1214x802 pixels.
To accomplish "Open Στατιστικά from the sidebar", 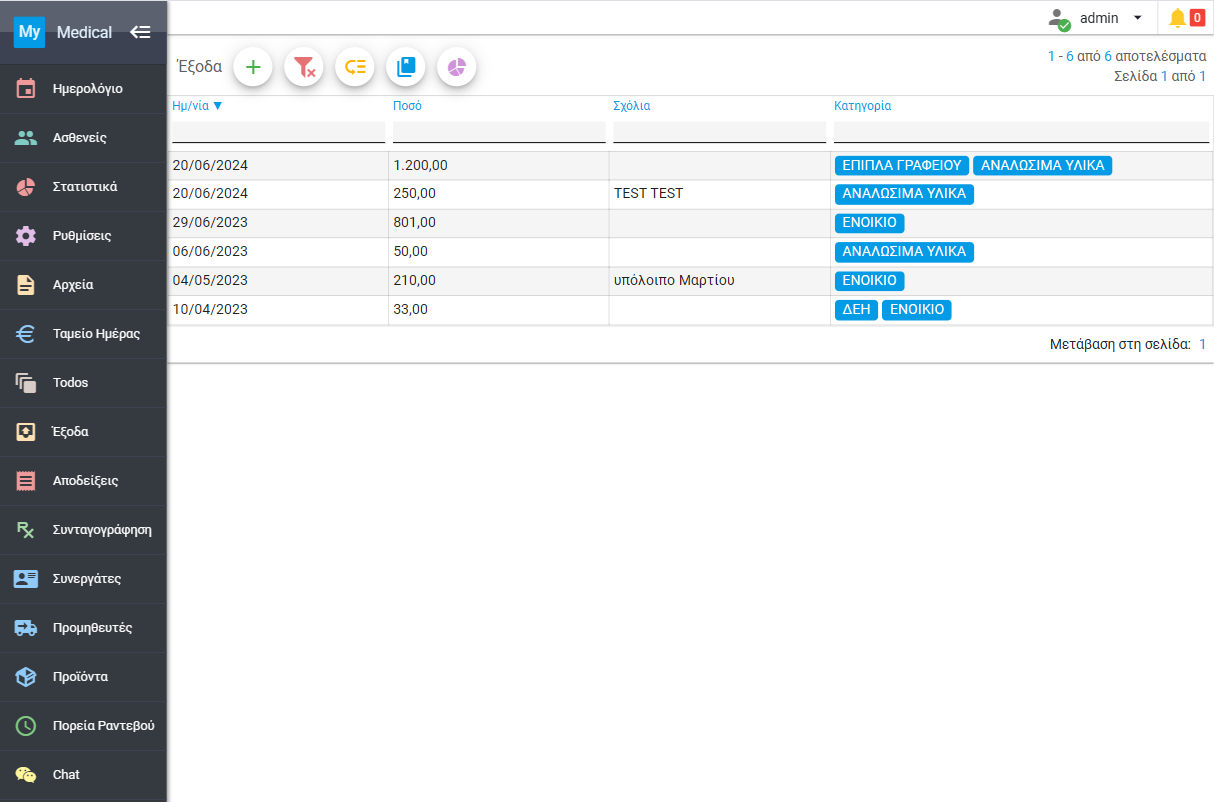I will 85,187.
